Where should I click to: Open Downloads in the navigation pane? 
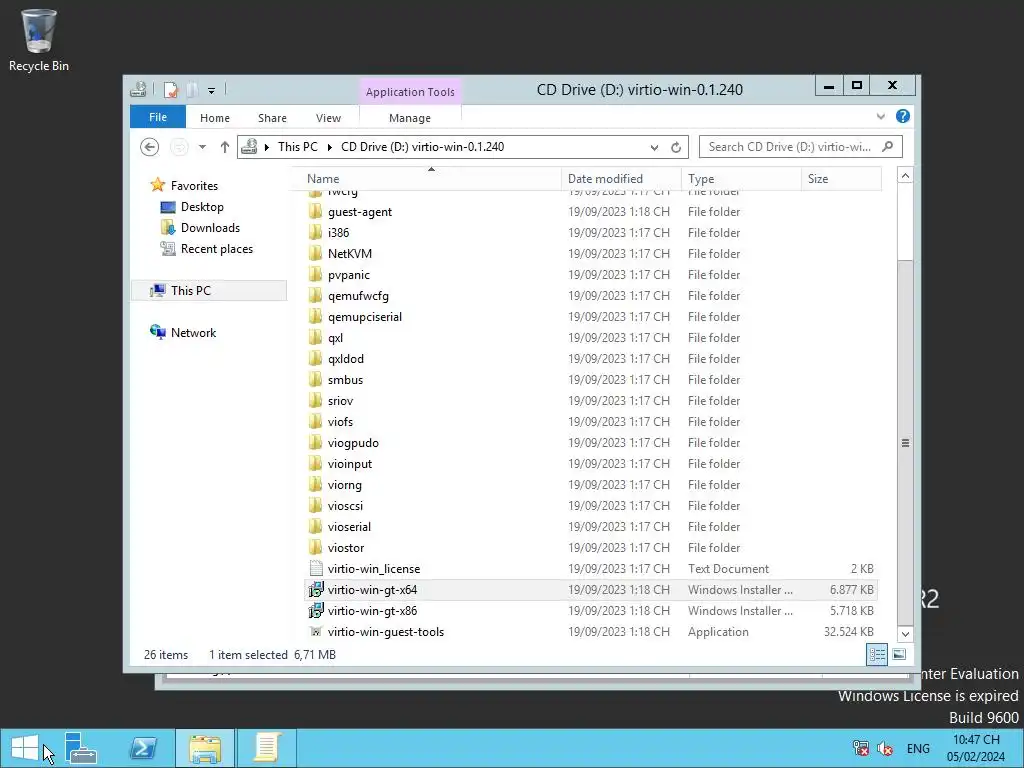pos(210,228)
